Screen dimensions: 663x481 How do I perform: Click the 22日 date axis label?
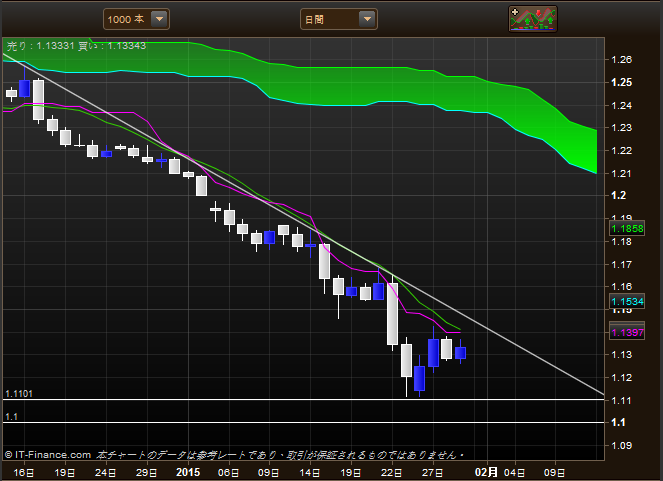pyautogui.click(x=392, y=473)
